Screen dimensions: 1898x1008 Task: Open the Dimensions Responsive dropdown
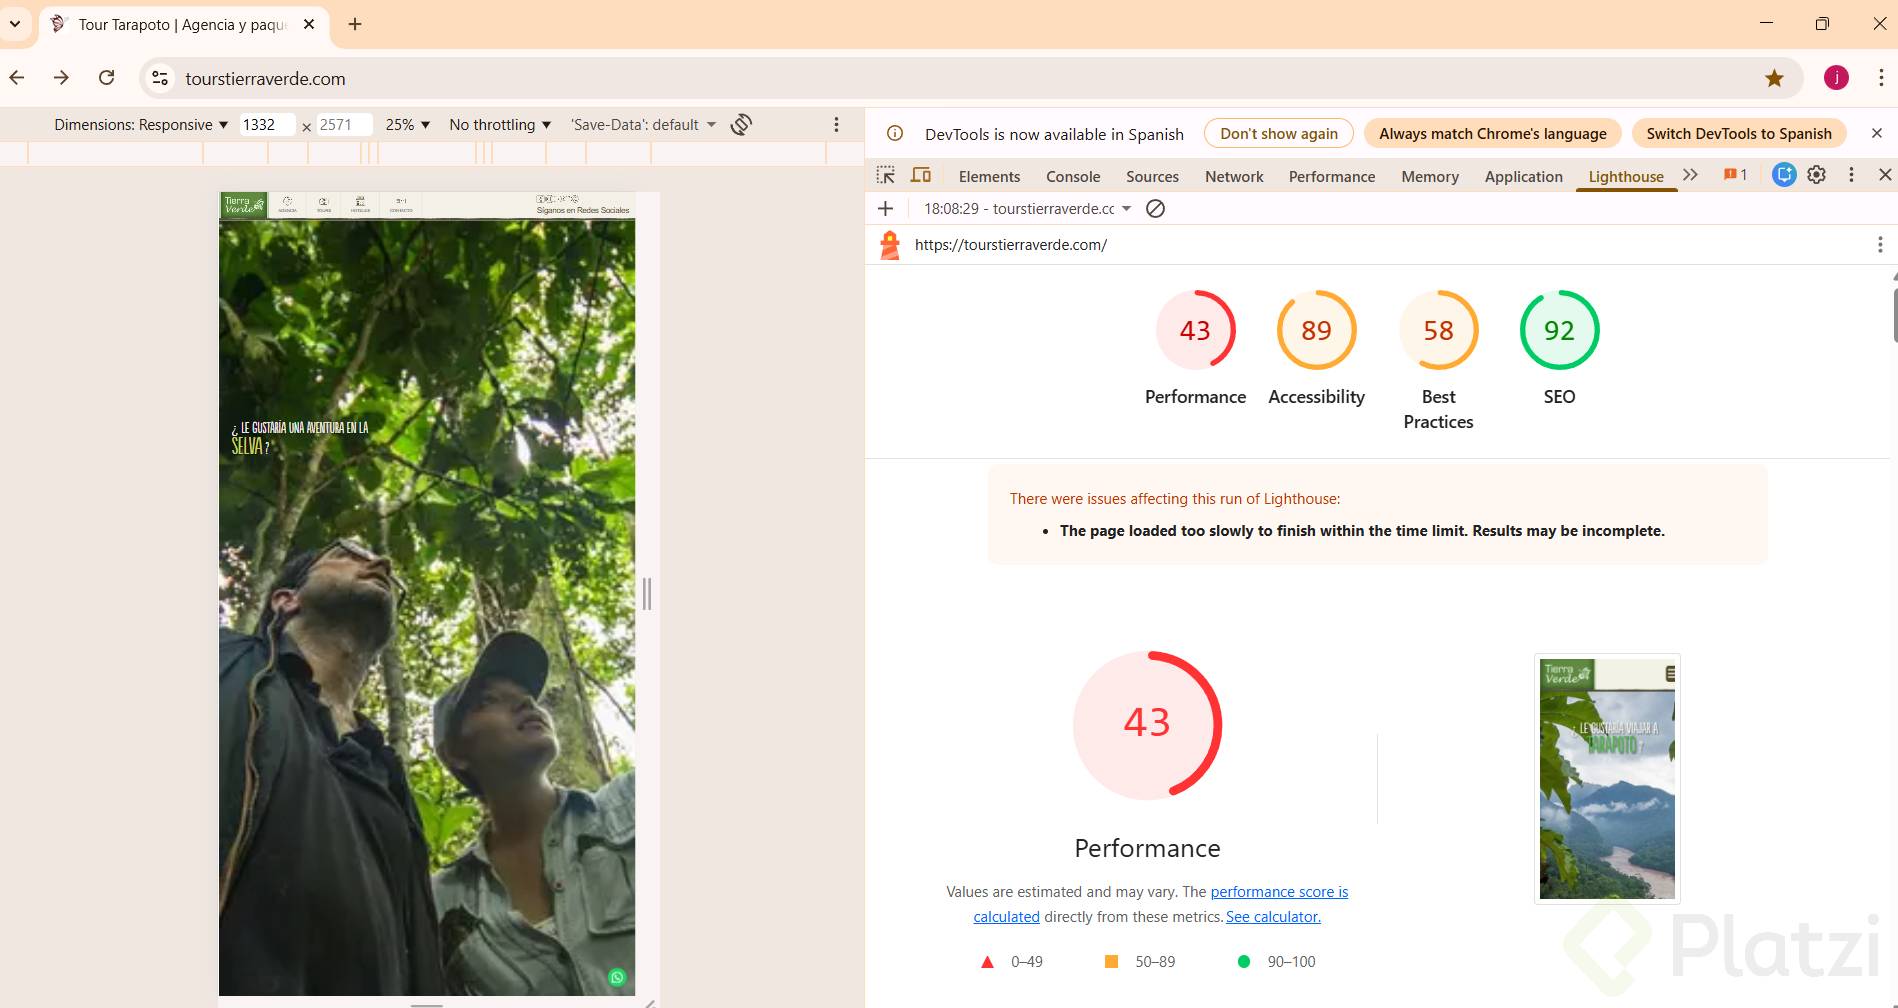(141, 125)
